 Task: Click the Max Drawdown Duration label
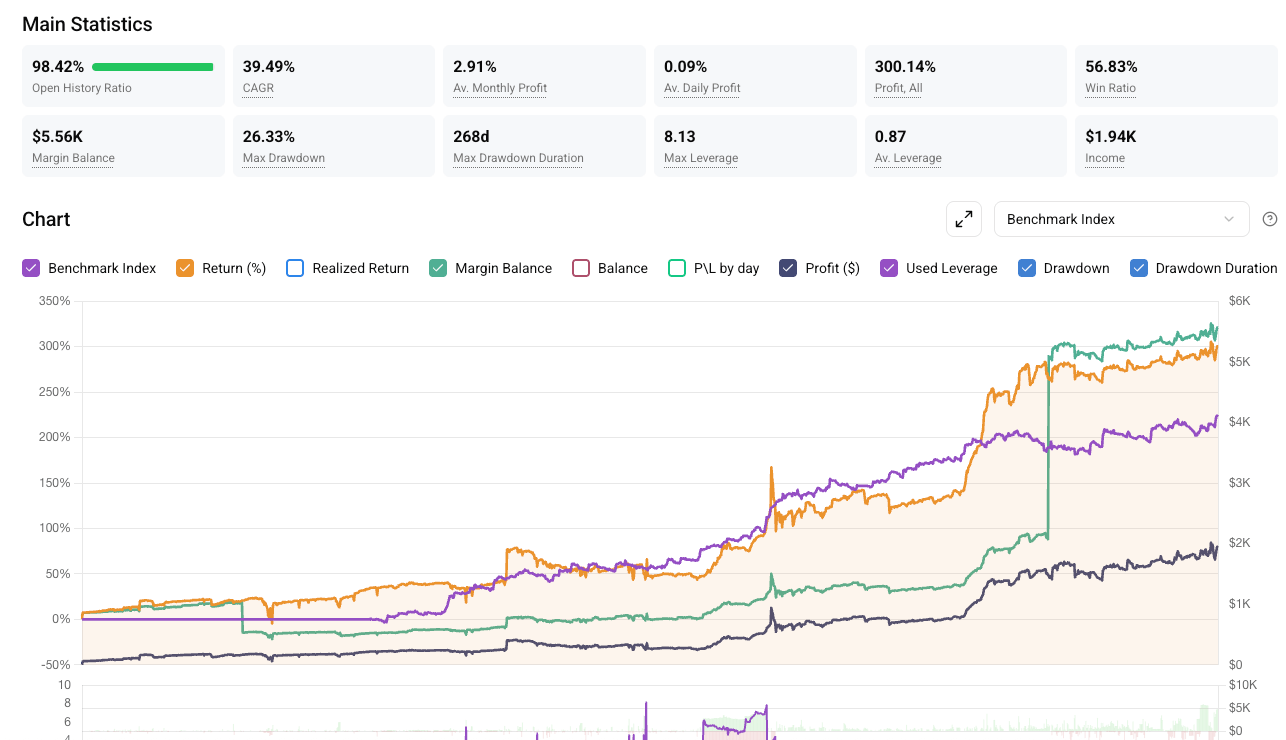(x=518, y=158)
